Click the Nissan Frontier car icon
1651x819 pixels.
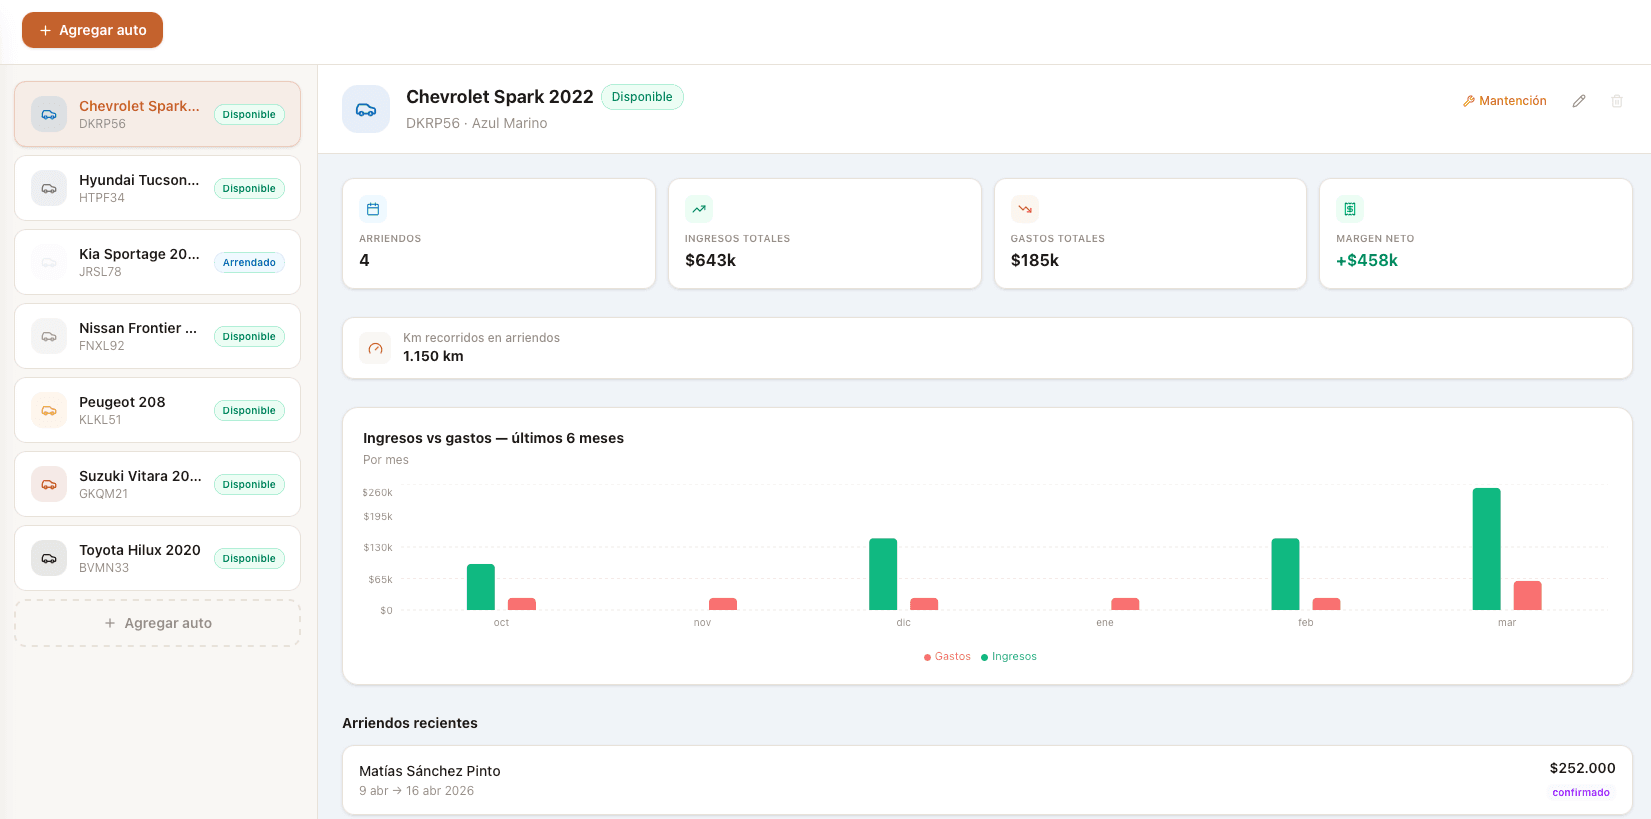(49, 336)
